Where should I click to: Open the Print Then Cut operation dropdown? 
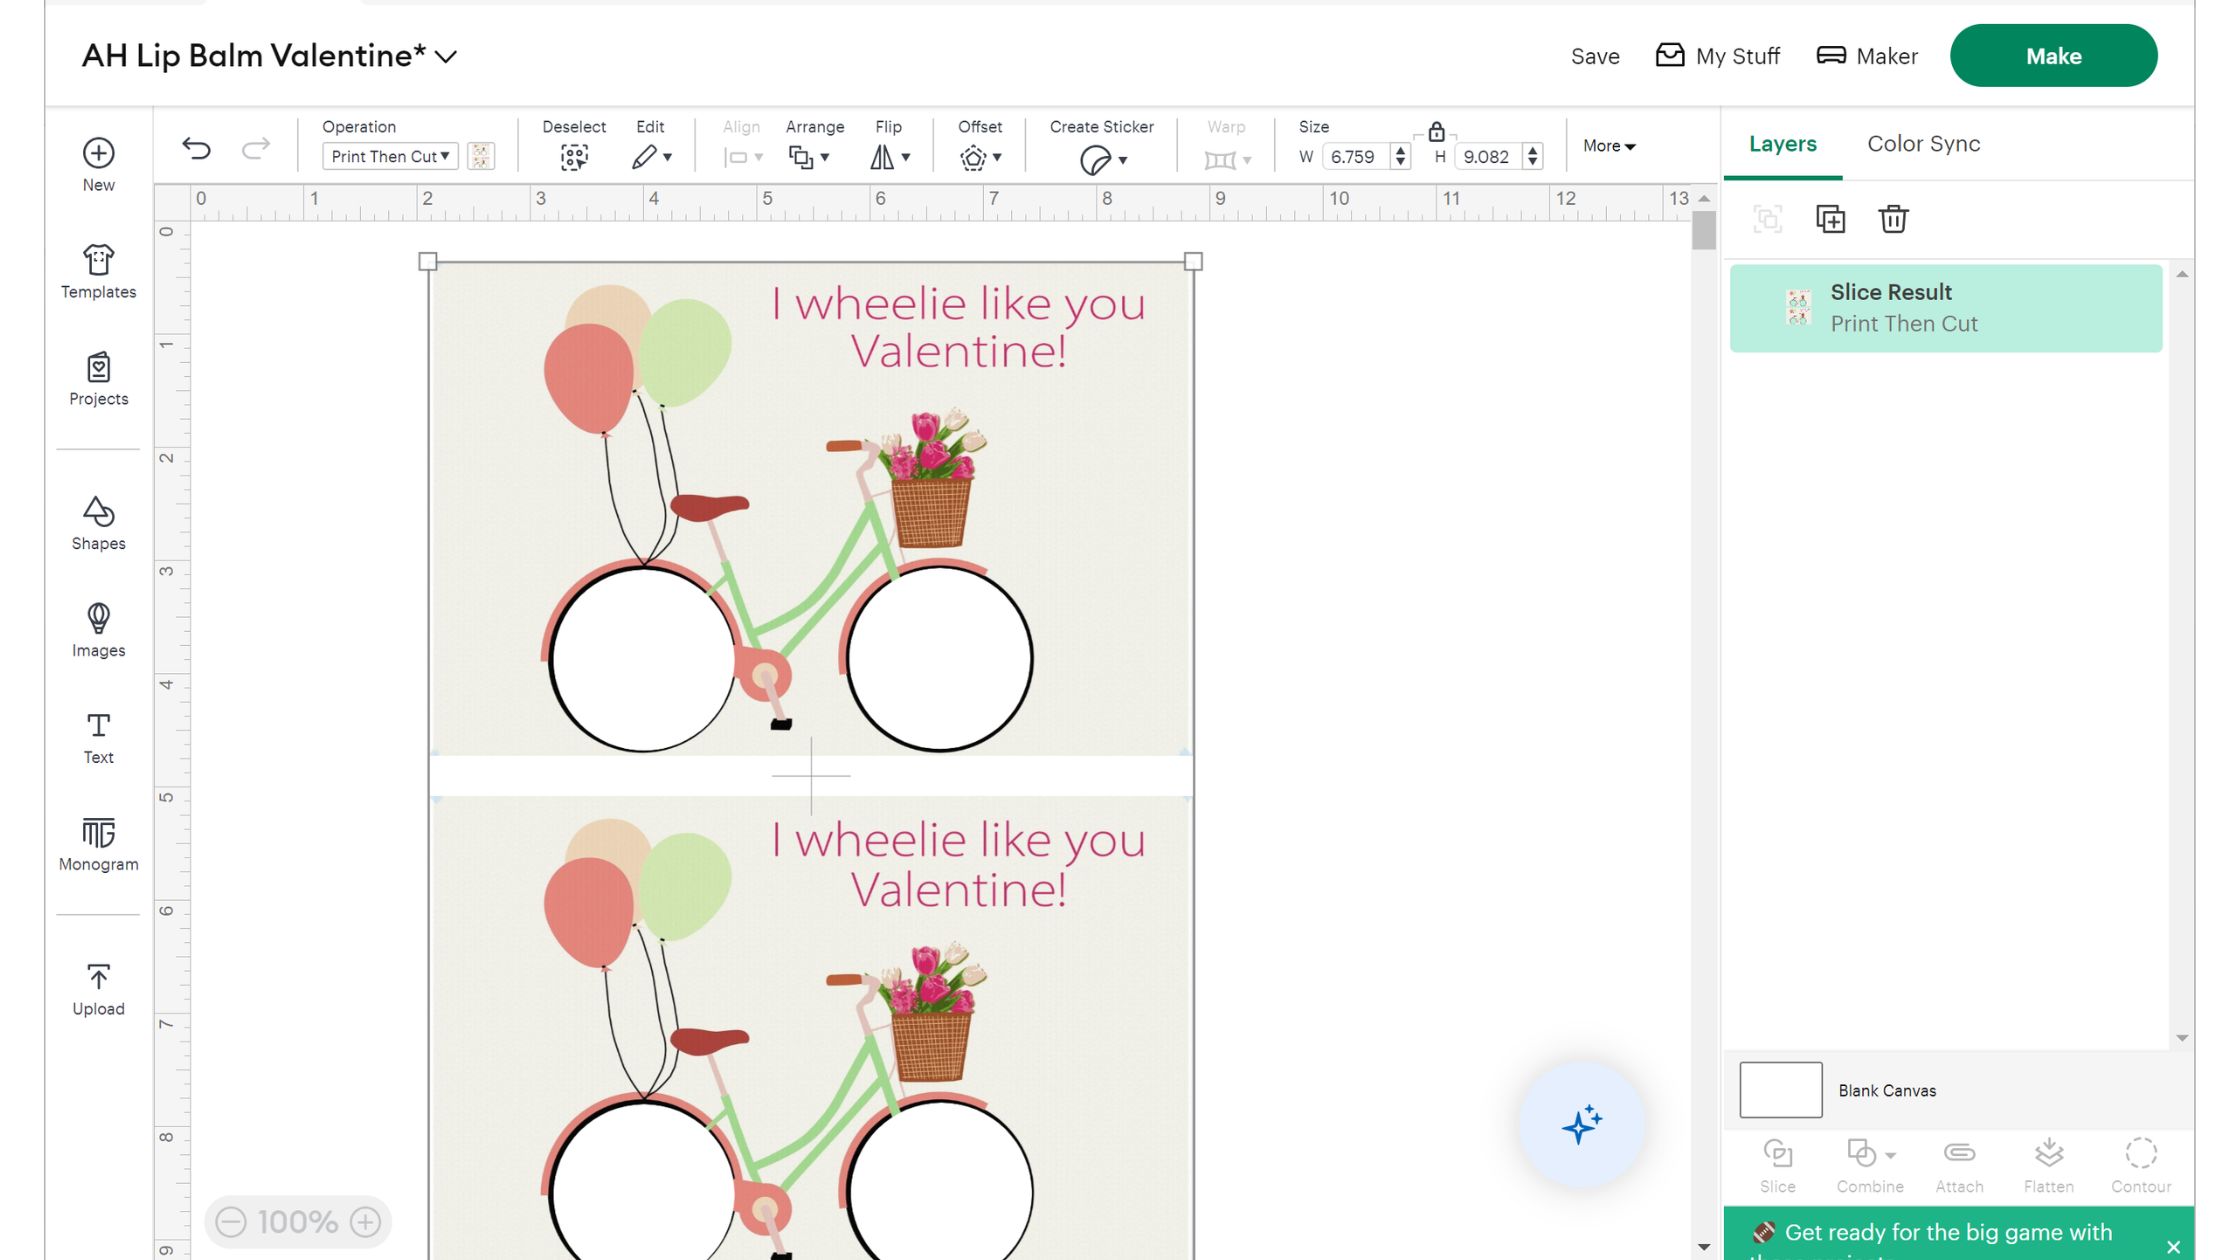point(390,157)
